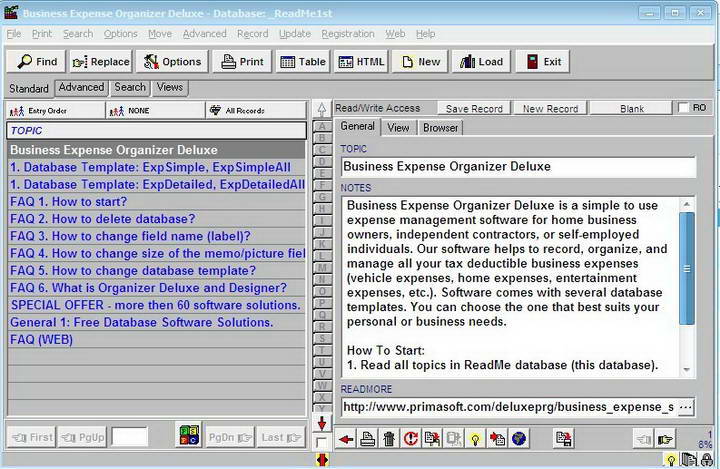The width and height of the screenshot is (720, 469).
Task: Click the up arrow above alphabet strip
Action: tap(322, 109)
